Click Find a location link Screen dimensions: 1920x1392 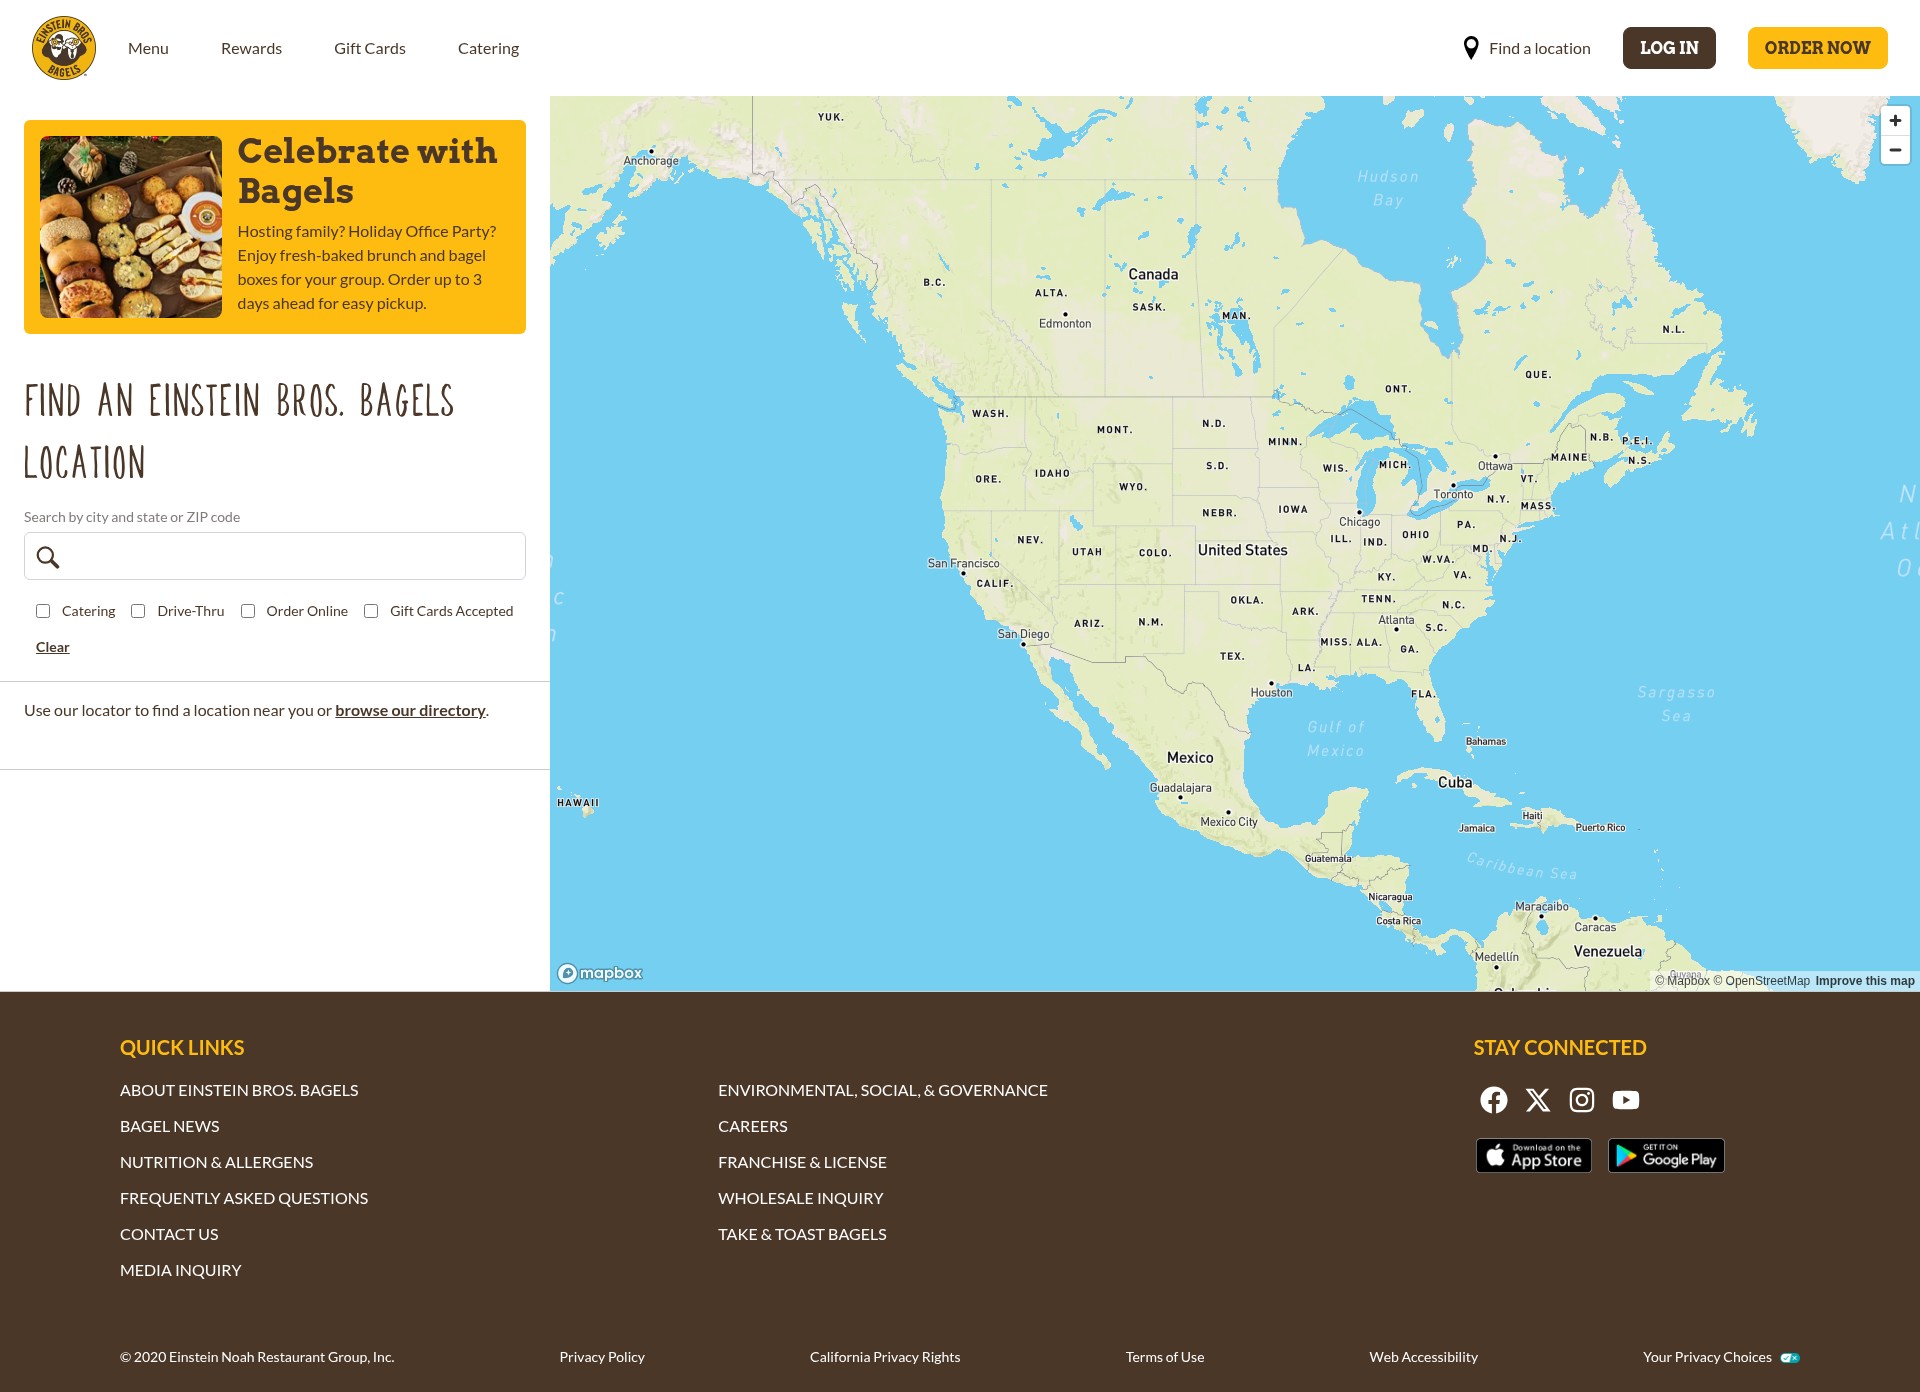point(1539,48)
